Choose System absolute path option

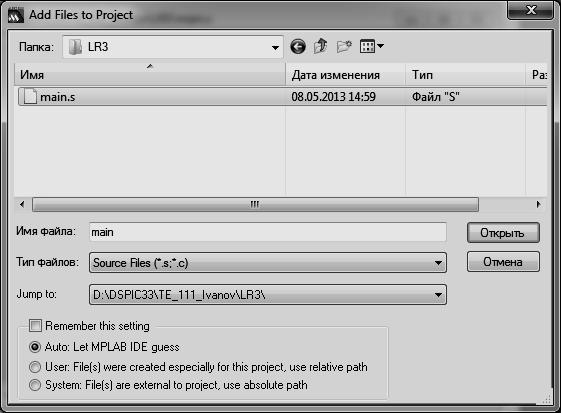coord(35,385)
